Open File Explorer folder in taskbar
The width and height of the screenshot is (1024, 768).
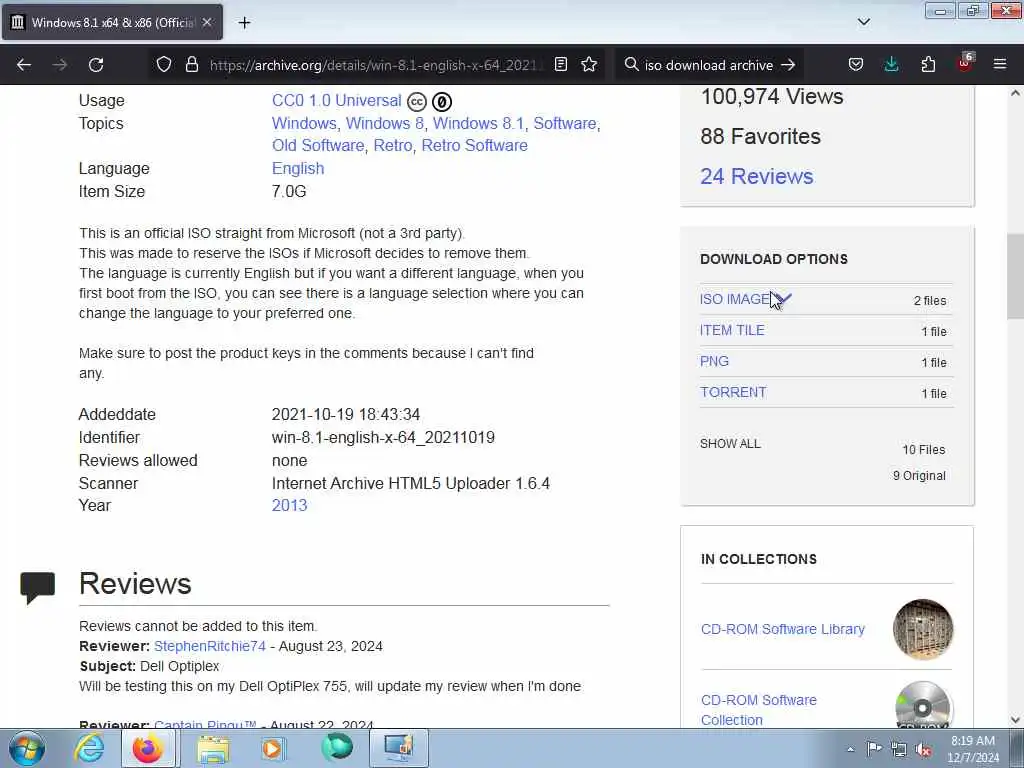[x=213, y=748]
